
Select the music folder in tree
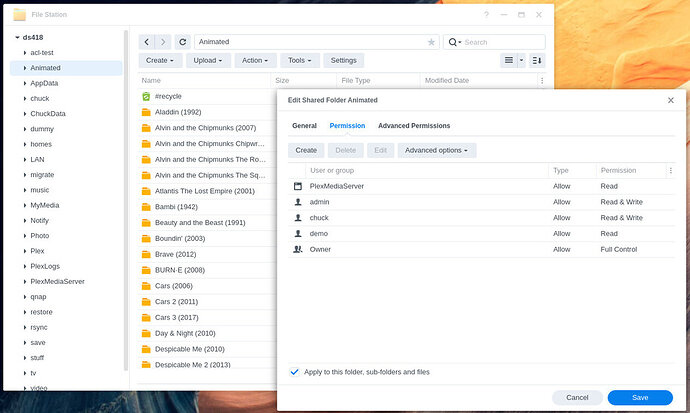coord(40,190)
